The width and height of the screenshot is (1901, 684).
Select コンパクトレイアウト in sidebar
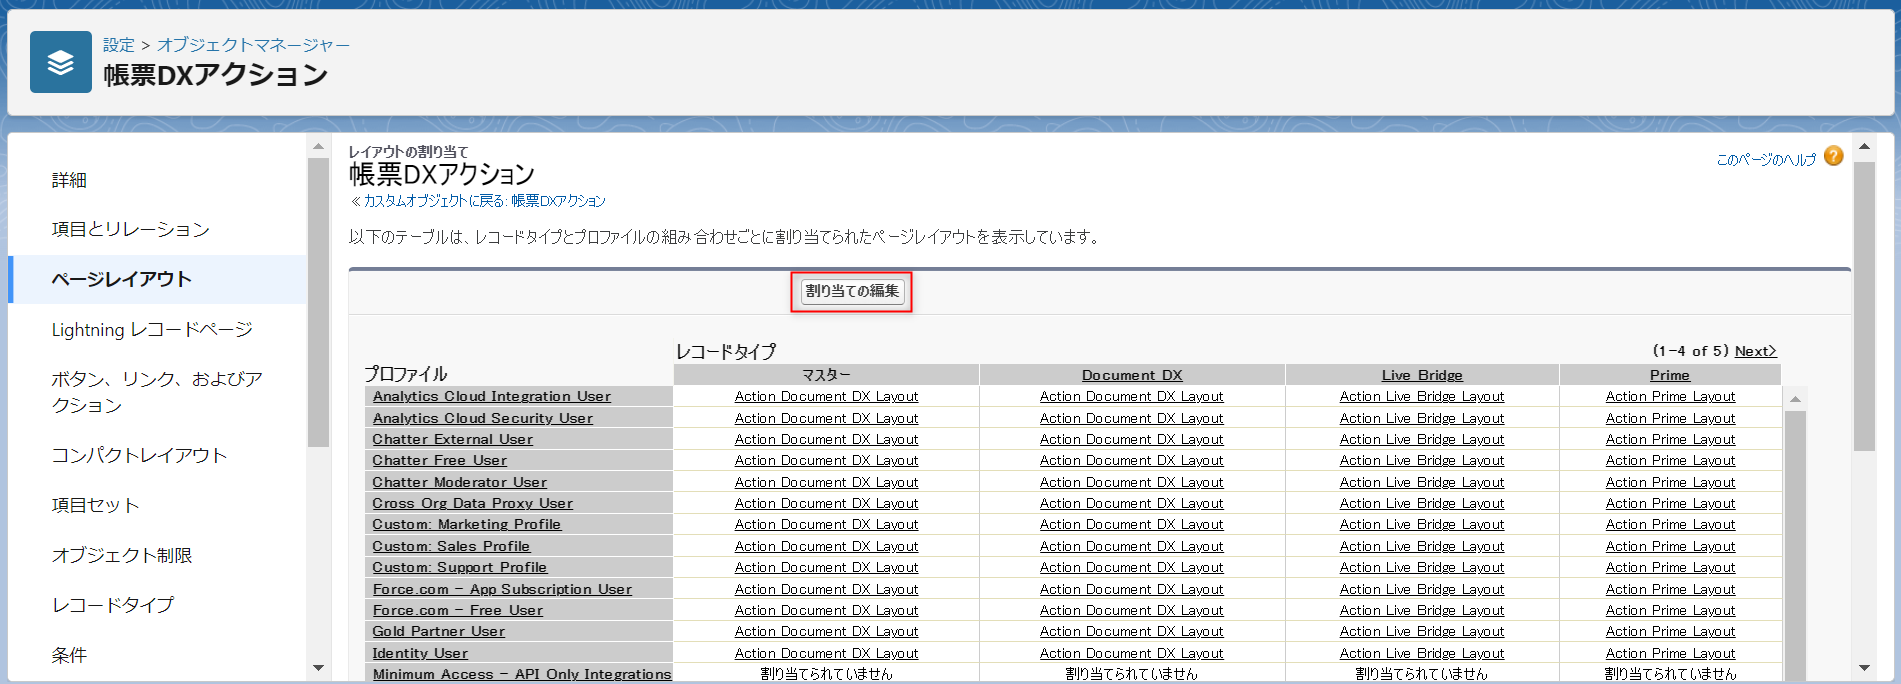(x=139, y=455)
